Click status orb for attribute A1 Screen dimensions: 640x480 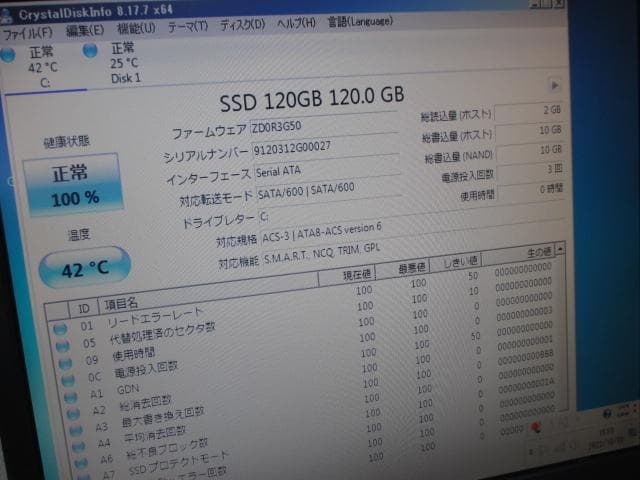click(x=71, y=397)
